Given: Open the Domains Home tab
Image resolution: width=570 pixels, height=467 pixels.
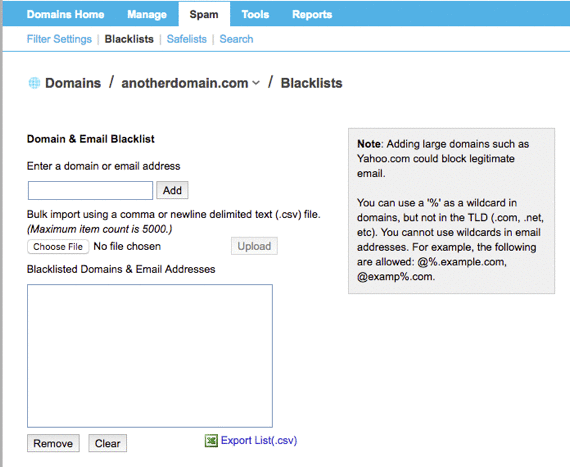Looking at the screenshot, I should coord(65,15).
